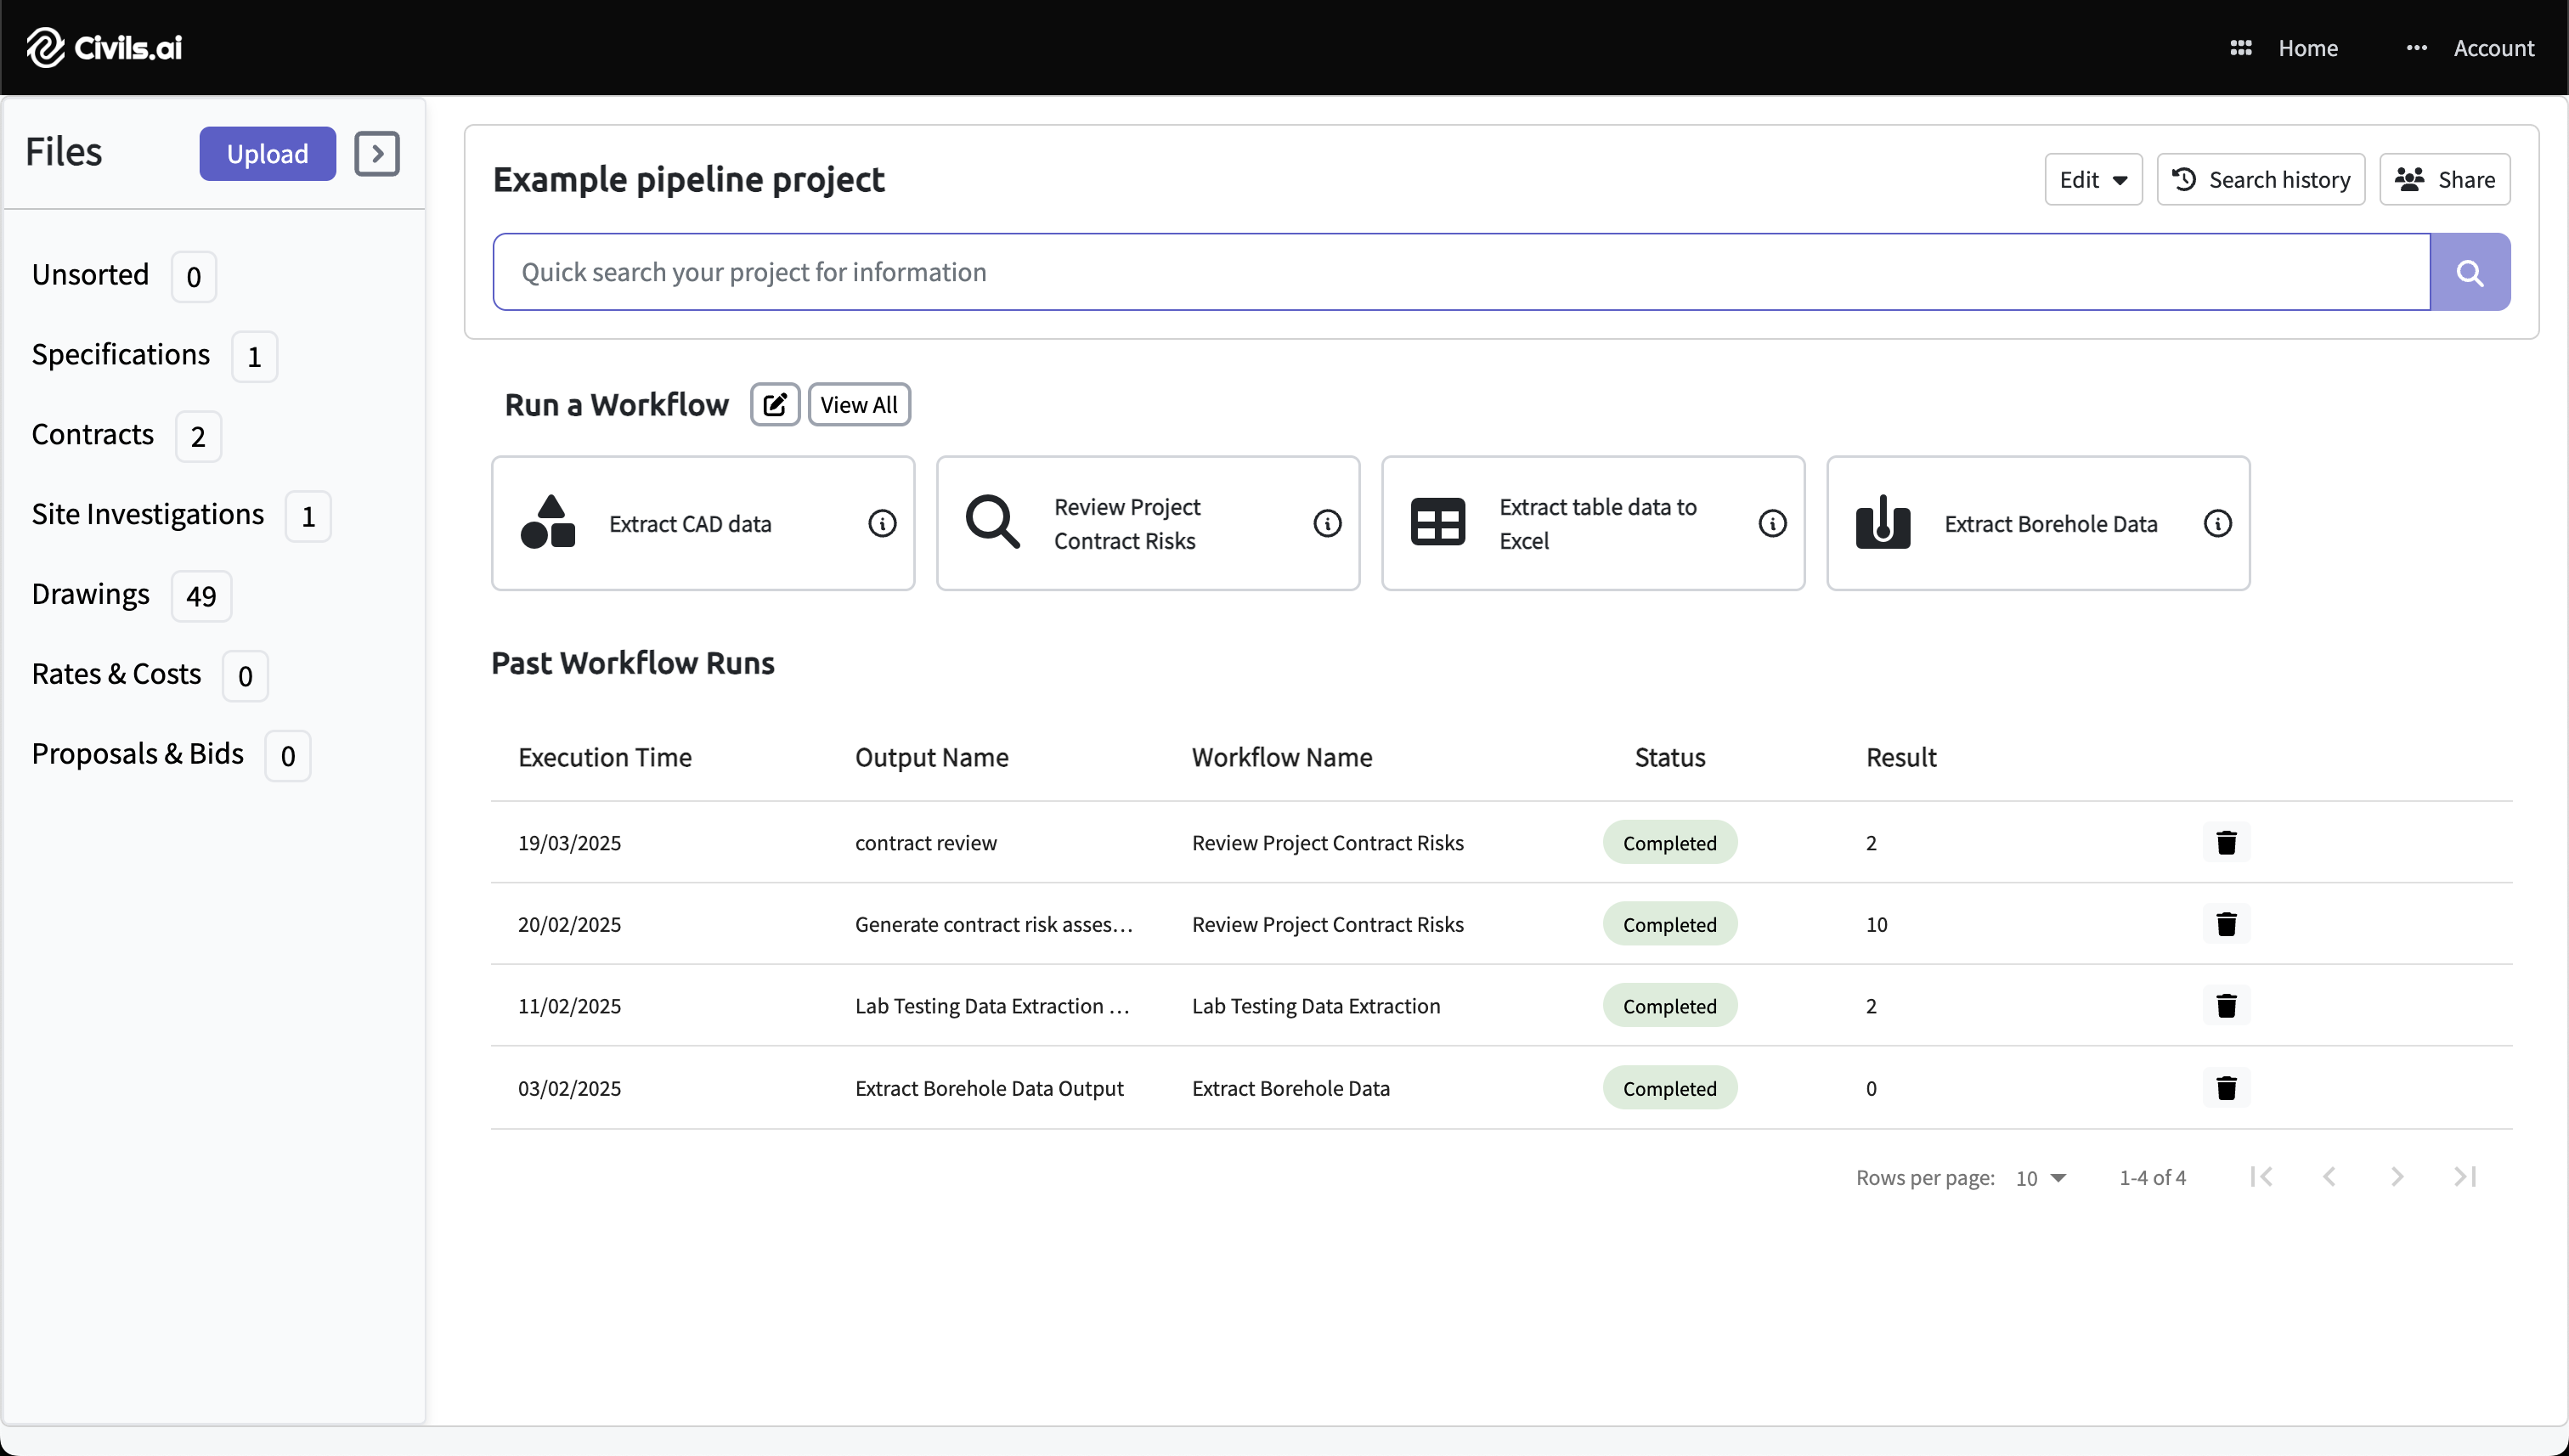Viewport: 2569px width, 1456px height.
Task: Run the Extract Borehole Data workflow
Action: pyautogui.click(x=2038, y=523)
